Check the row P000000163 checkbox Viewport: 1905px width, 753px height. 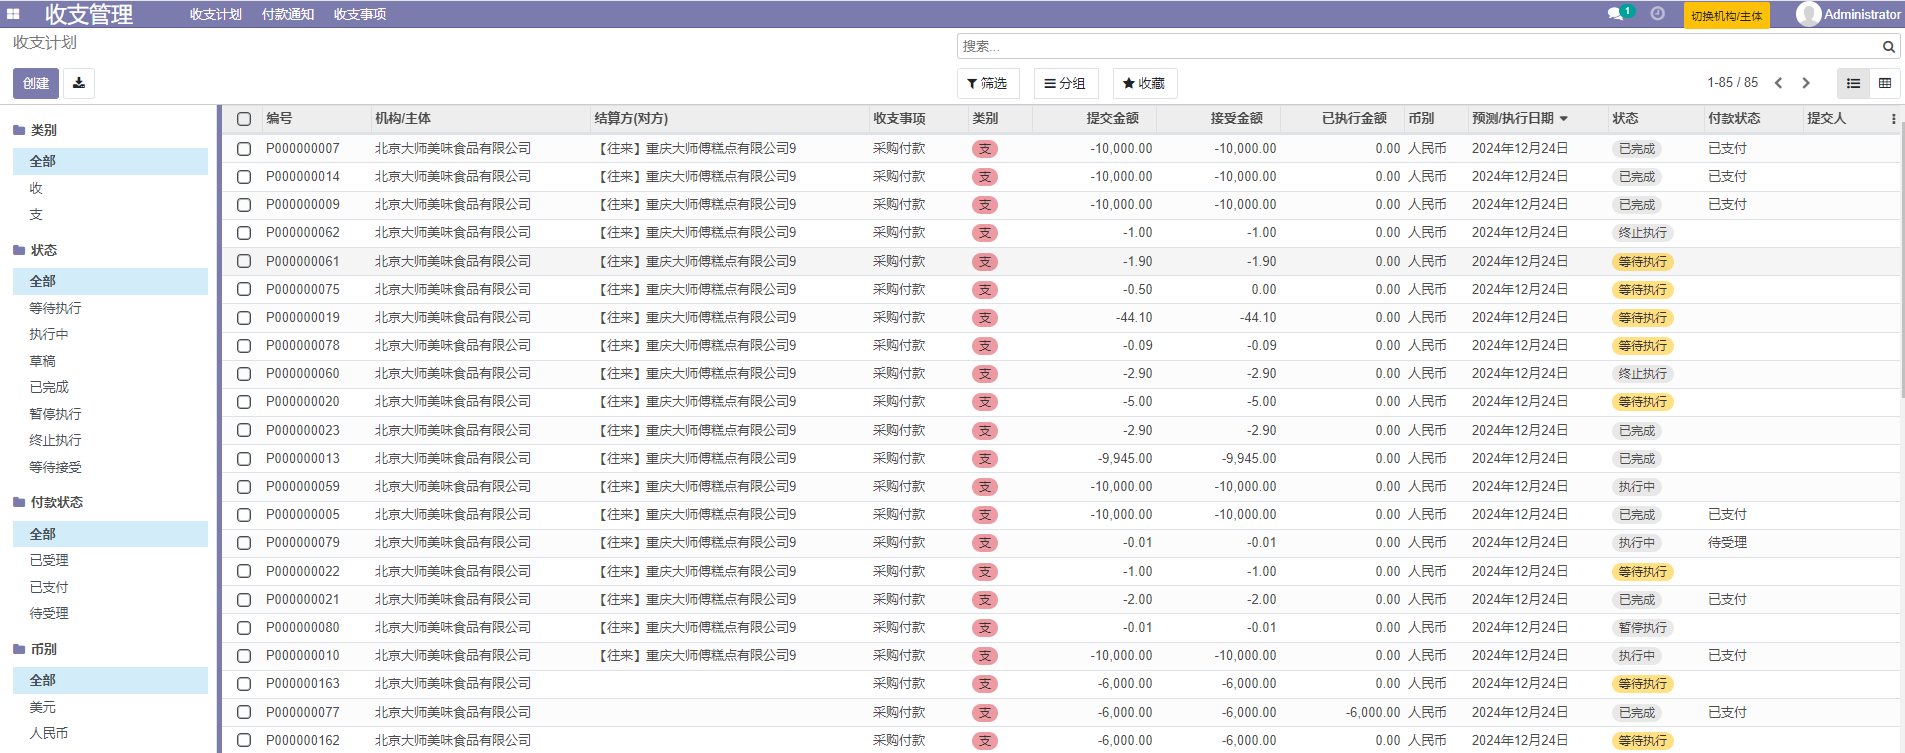click(244, 684)
